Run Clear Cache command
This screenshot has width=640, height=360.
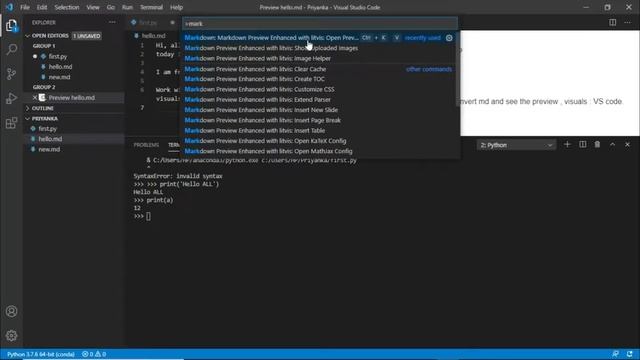(320, 69)
